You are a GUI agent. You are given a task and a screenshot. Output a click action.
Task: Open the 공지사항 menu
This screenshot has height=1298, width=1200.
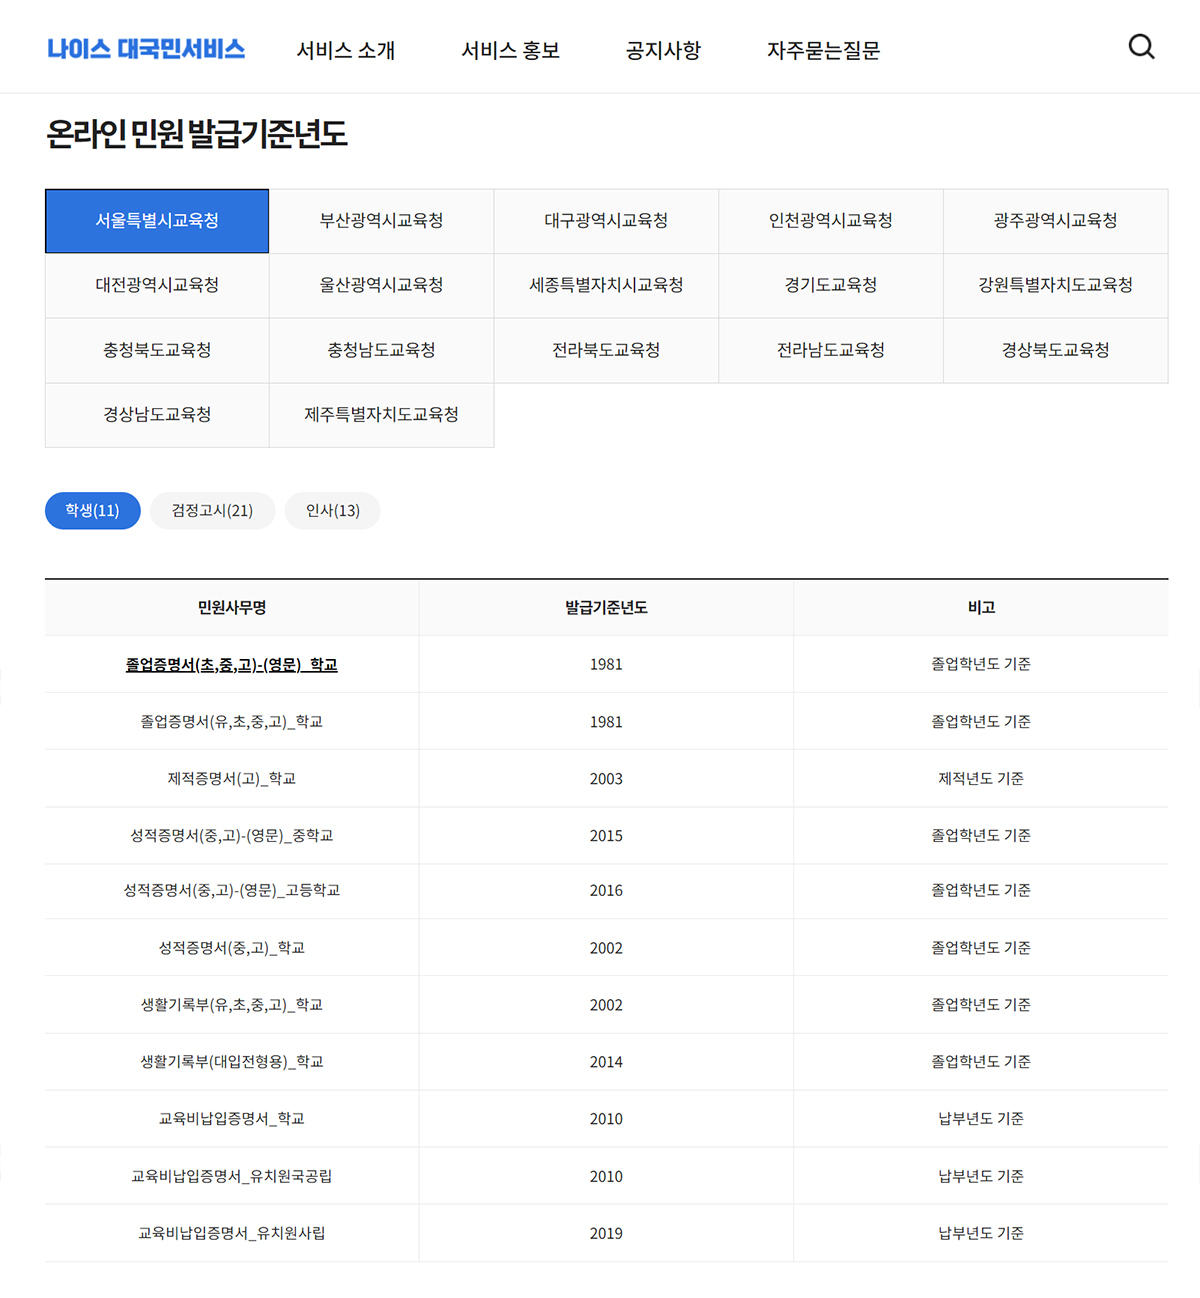point(663,50)
